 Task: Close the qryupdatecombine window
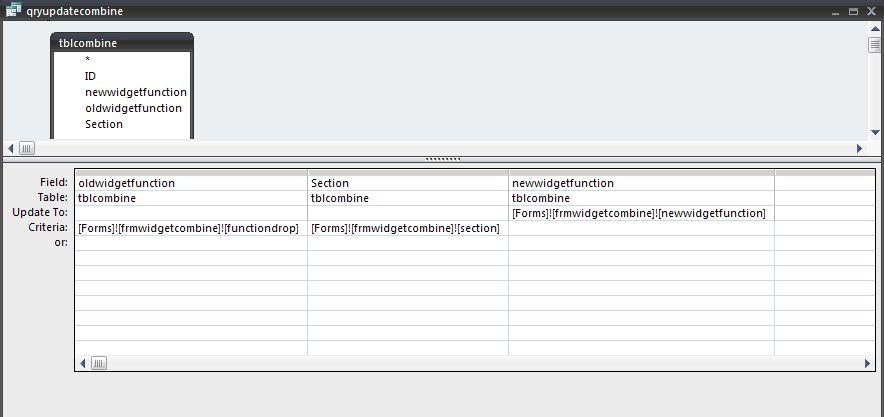(x=871, y=11)
